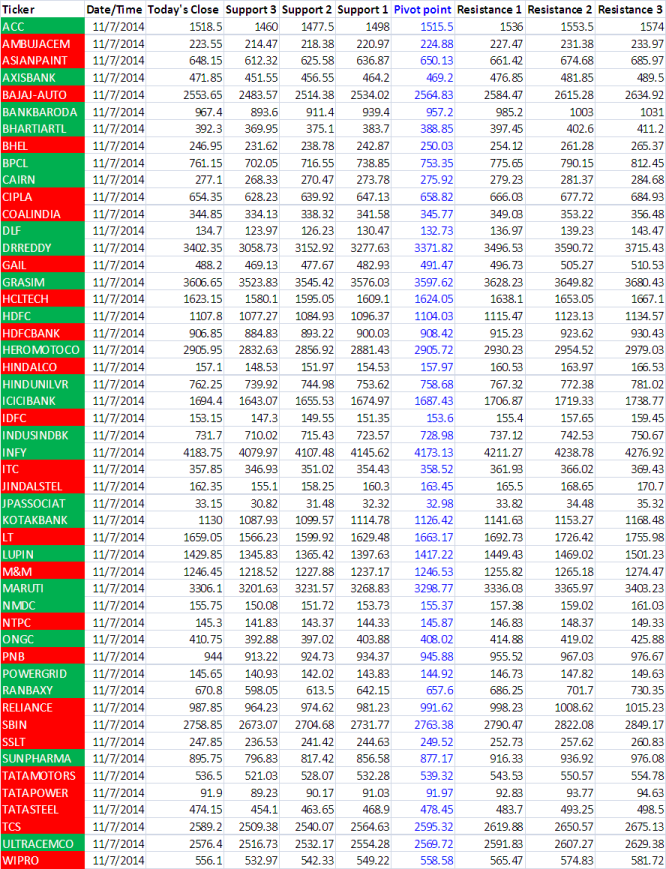The image size is (666, 869).
Task: Select TCS support 2 value 2540.07
Action: 314,826
